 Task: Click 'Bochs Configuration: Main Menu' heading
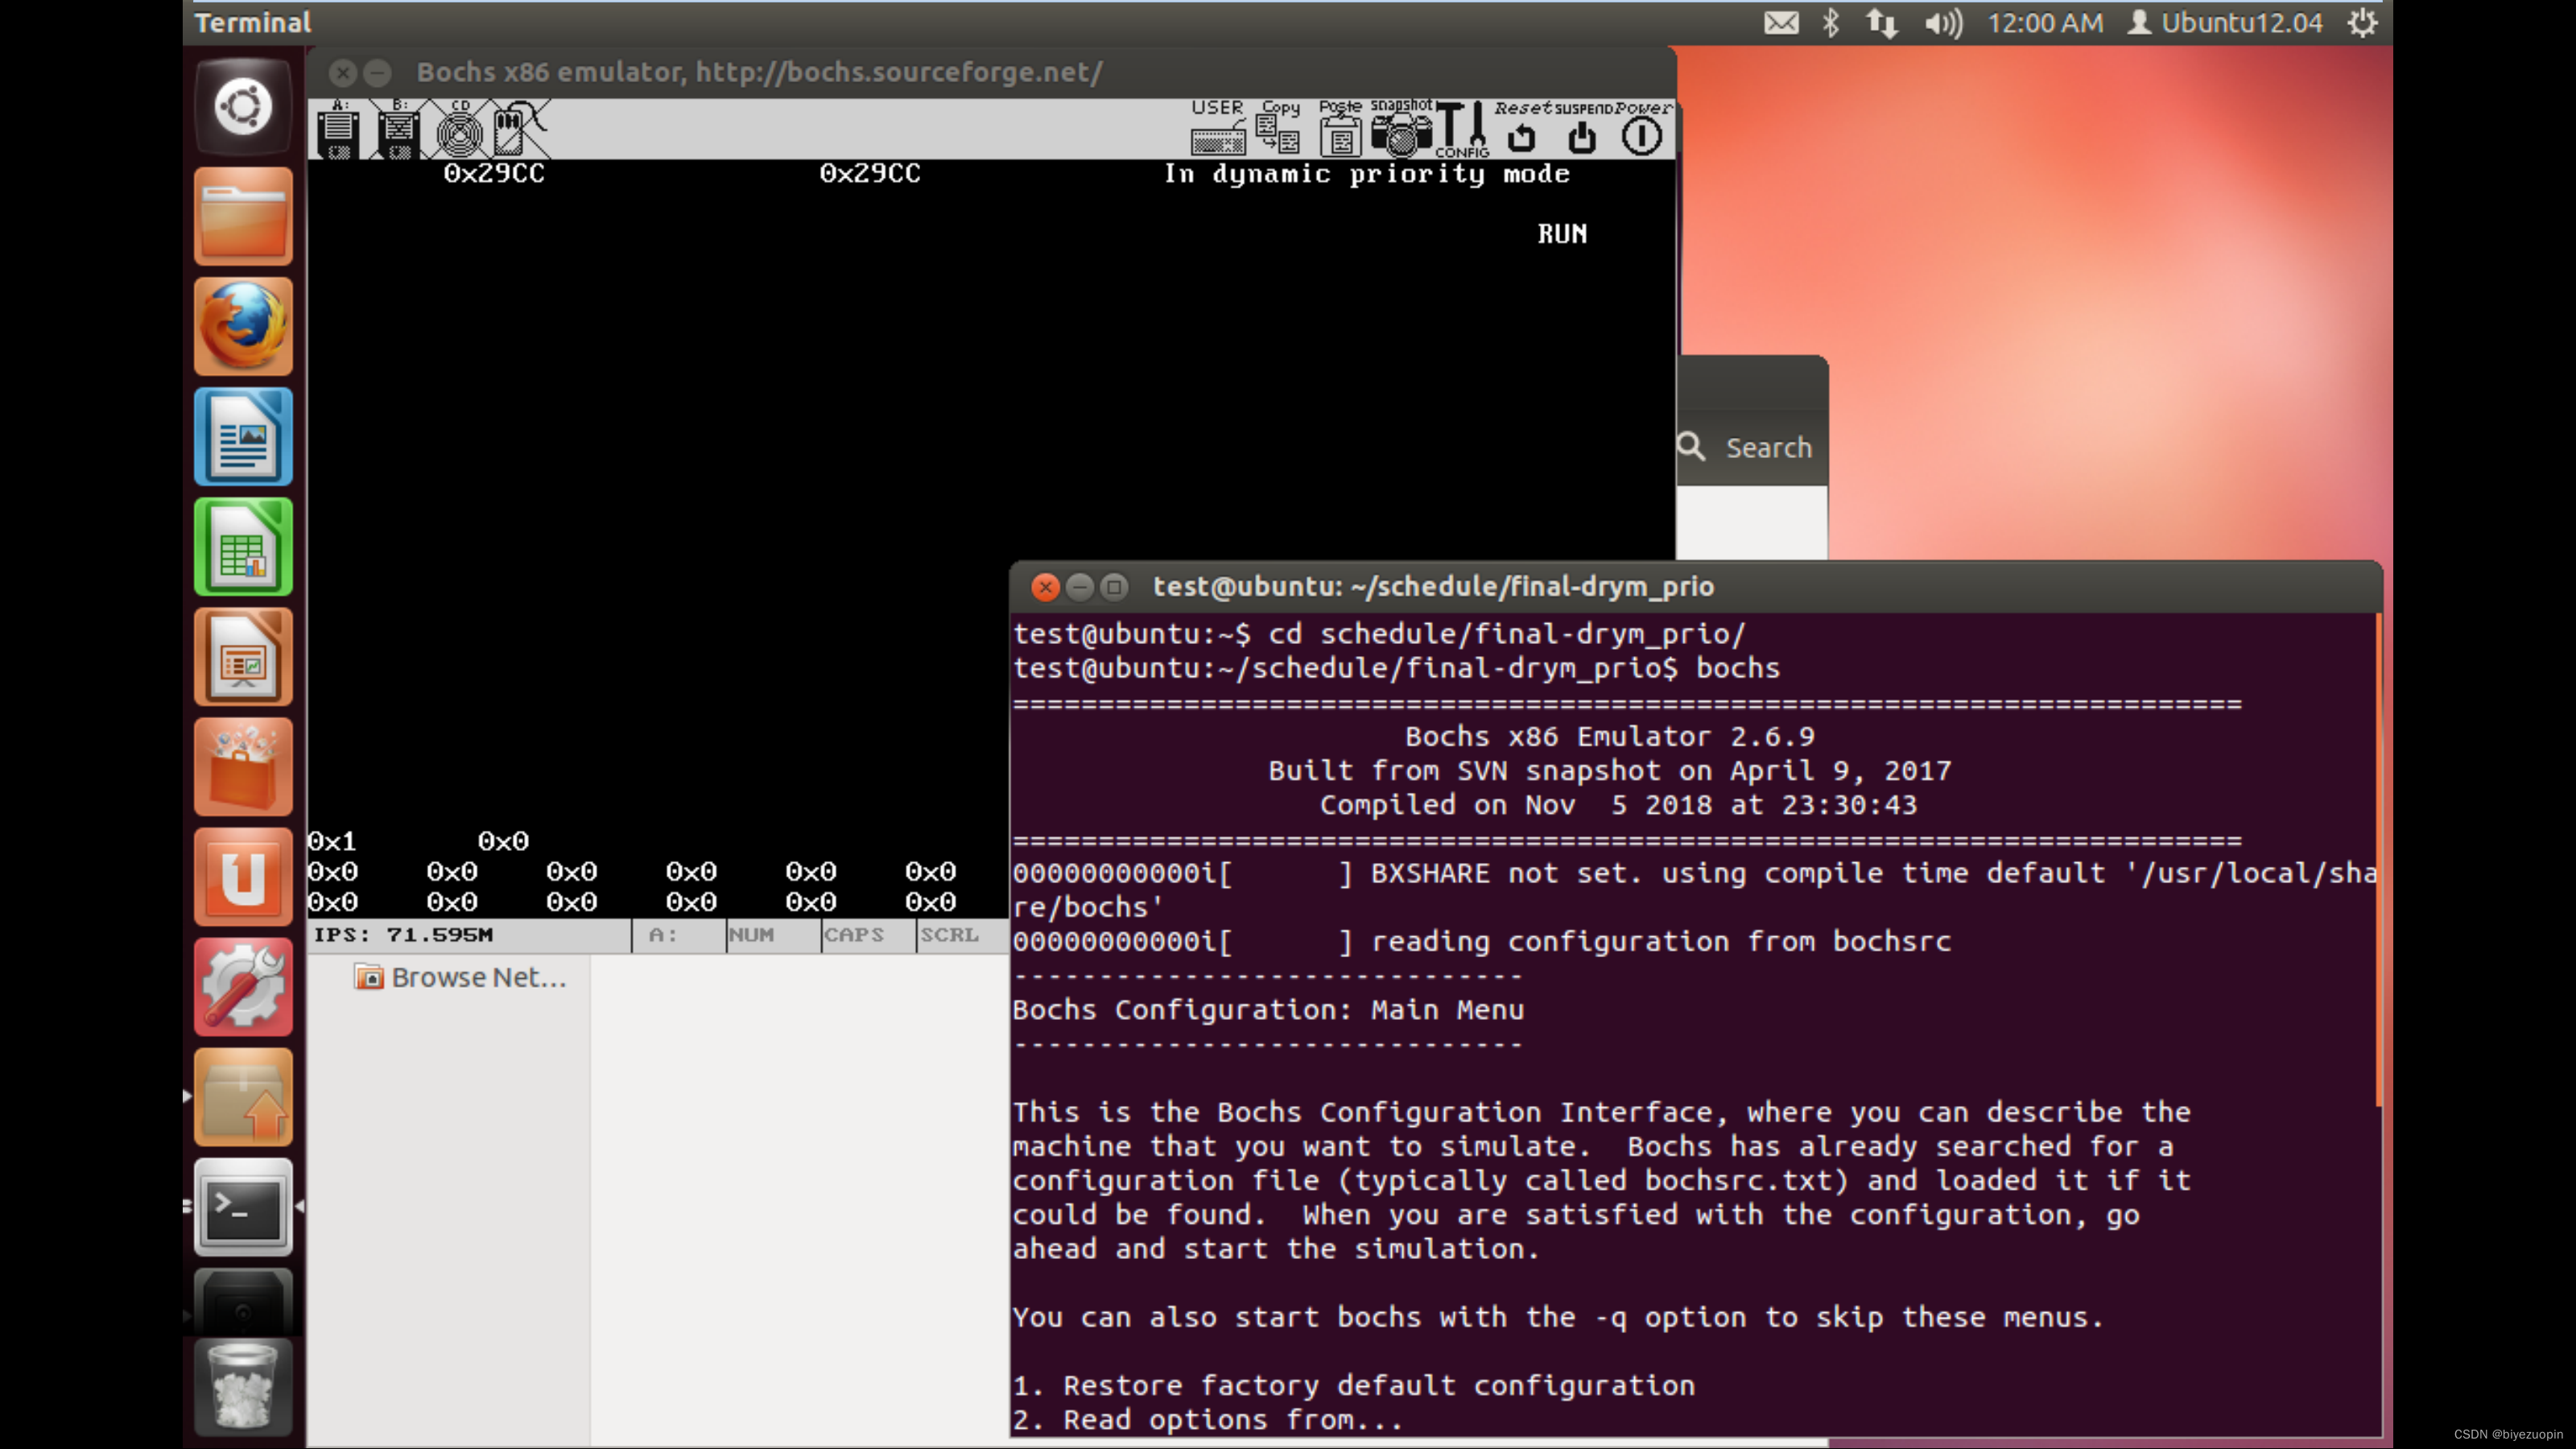pyautogui.click(x=1268, y=1009)
